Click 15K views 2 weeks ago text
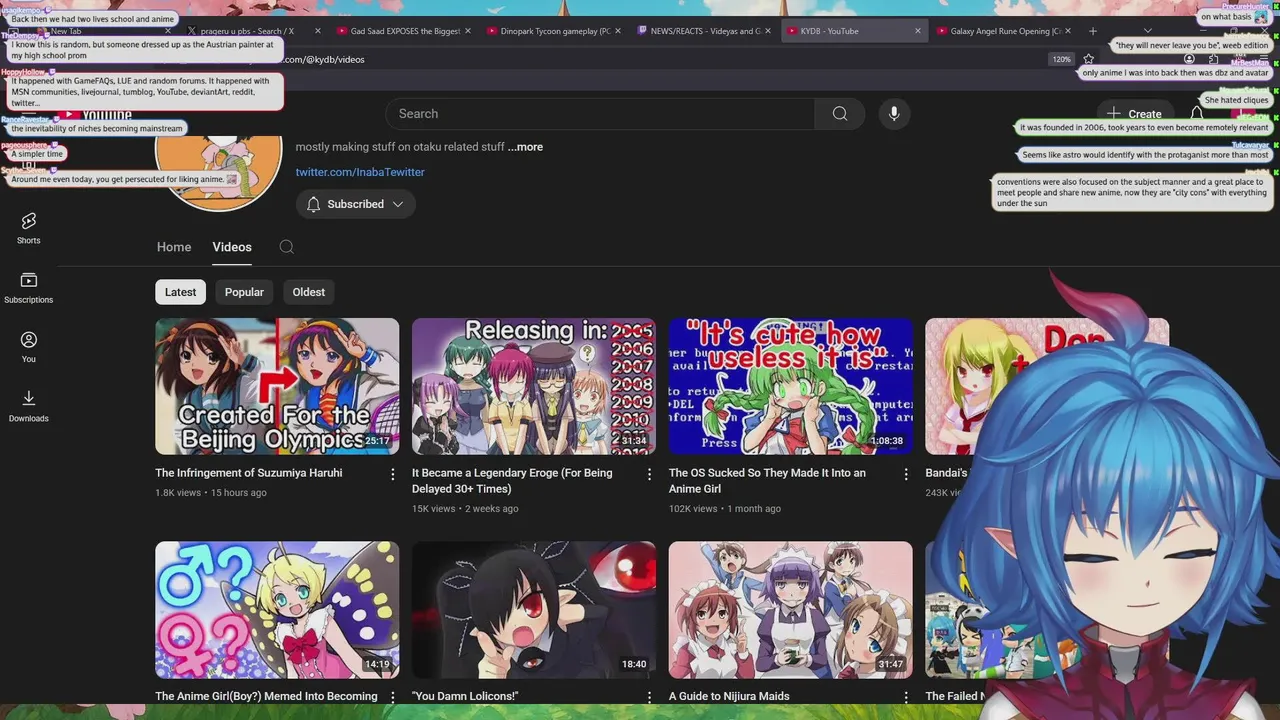 pyautogui.click(x=465, y=509)
